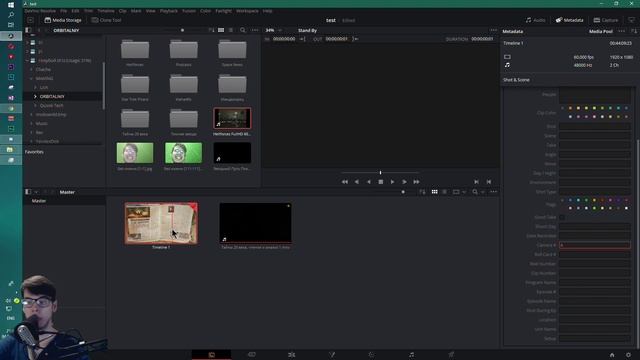Screen dimensions: 640x360
Task: Select the Timeline 1 thumbnail
Action: point(161,223)
